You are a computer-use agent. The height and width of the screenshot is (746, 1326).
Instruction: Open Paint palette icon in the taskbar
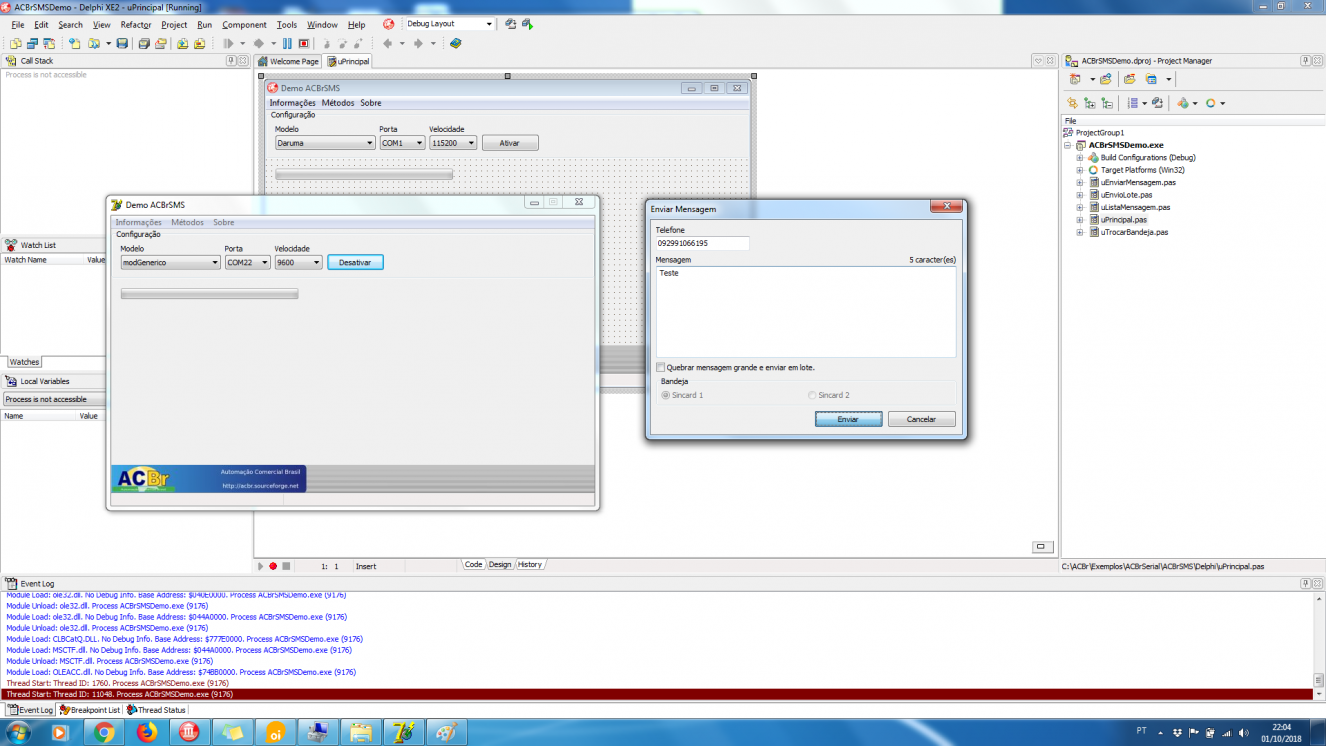tap(447, 732)
